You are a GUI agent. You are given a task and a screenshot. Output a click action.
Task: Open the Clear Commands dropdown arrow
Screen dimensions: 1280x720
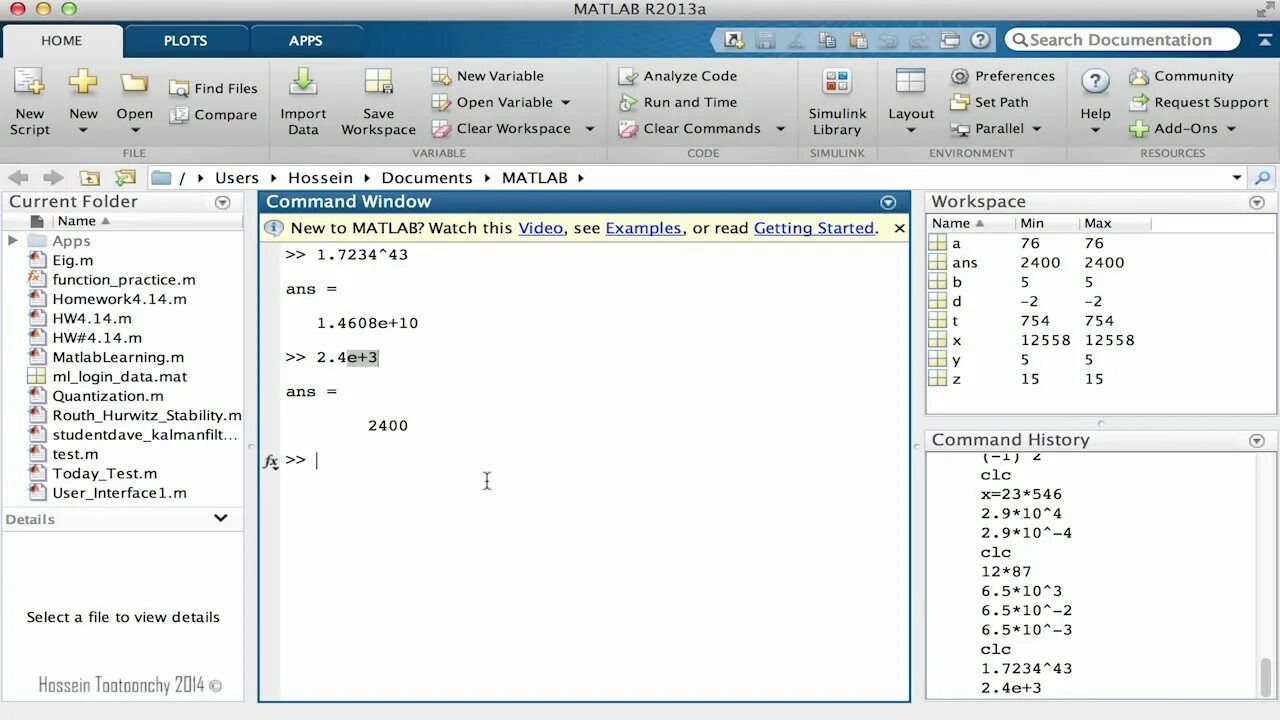point(780,129)
